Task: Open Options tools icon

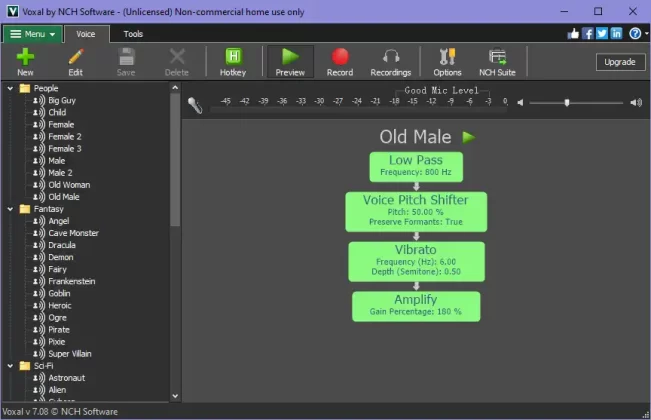Action: [447, 57]
